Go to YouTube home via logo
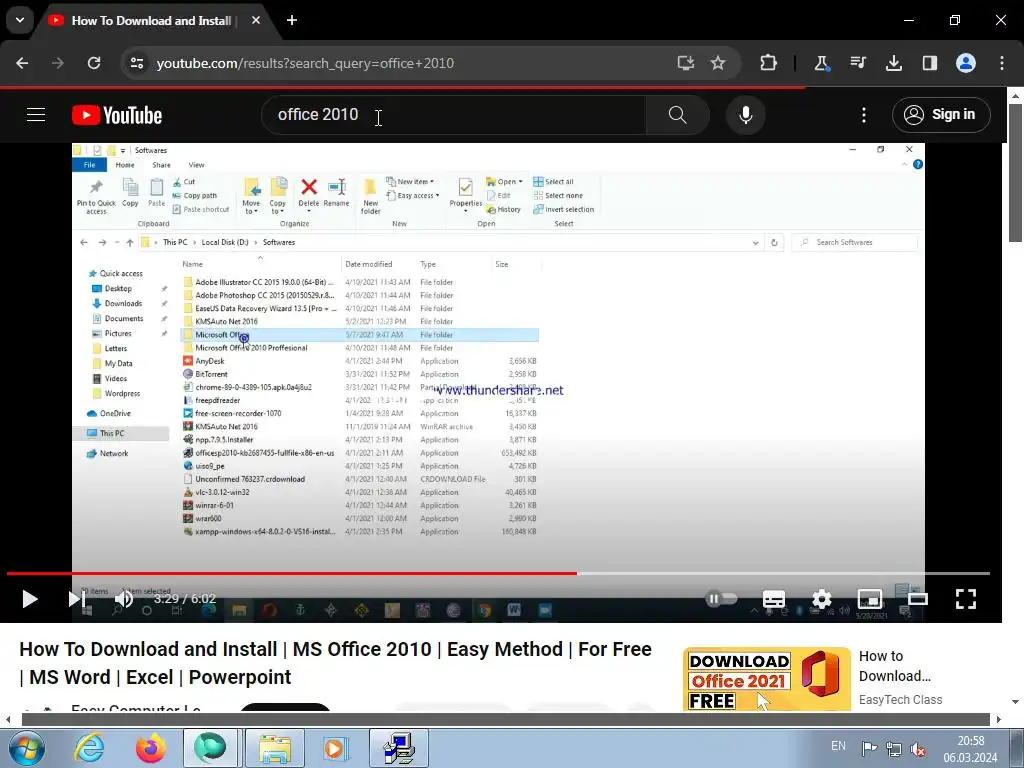The height and width of the screenshot is (768, 1024). click(x=117, y=115)
